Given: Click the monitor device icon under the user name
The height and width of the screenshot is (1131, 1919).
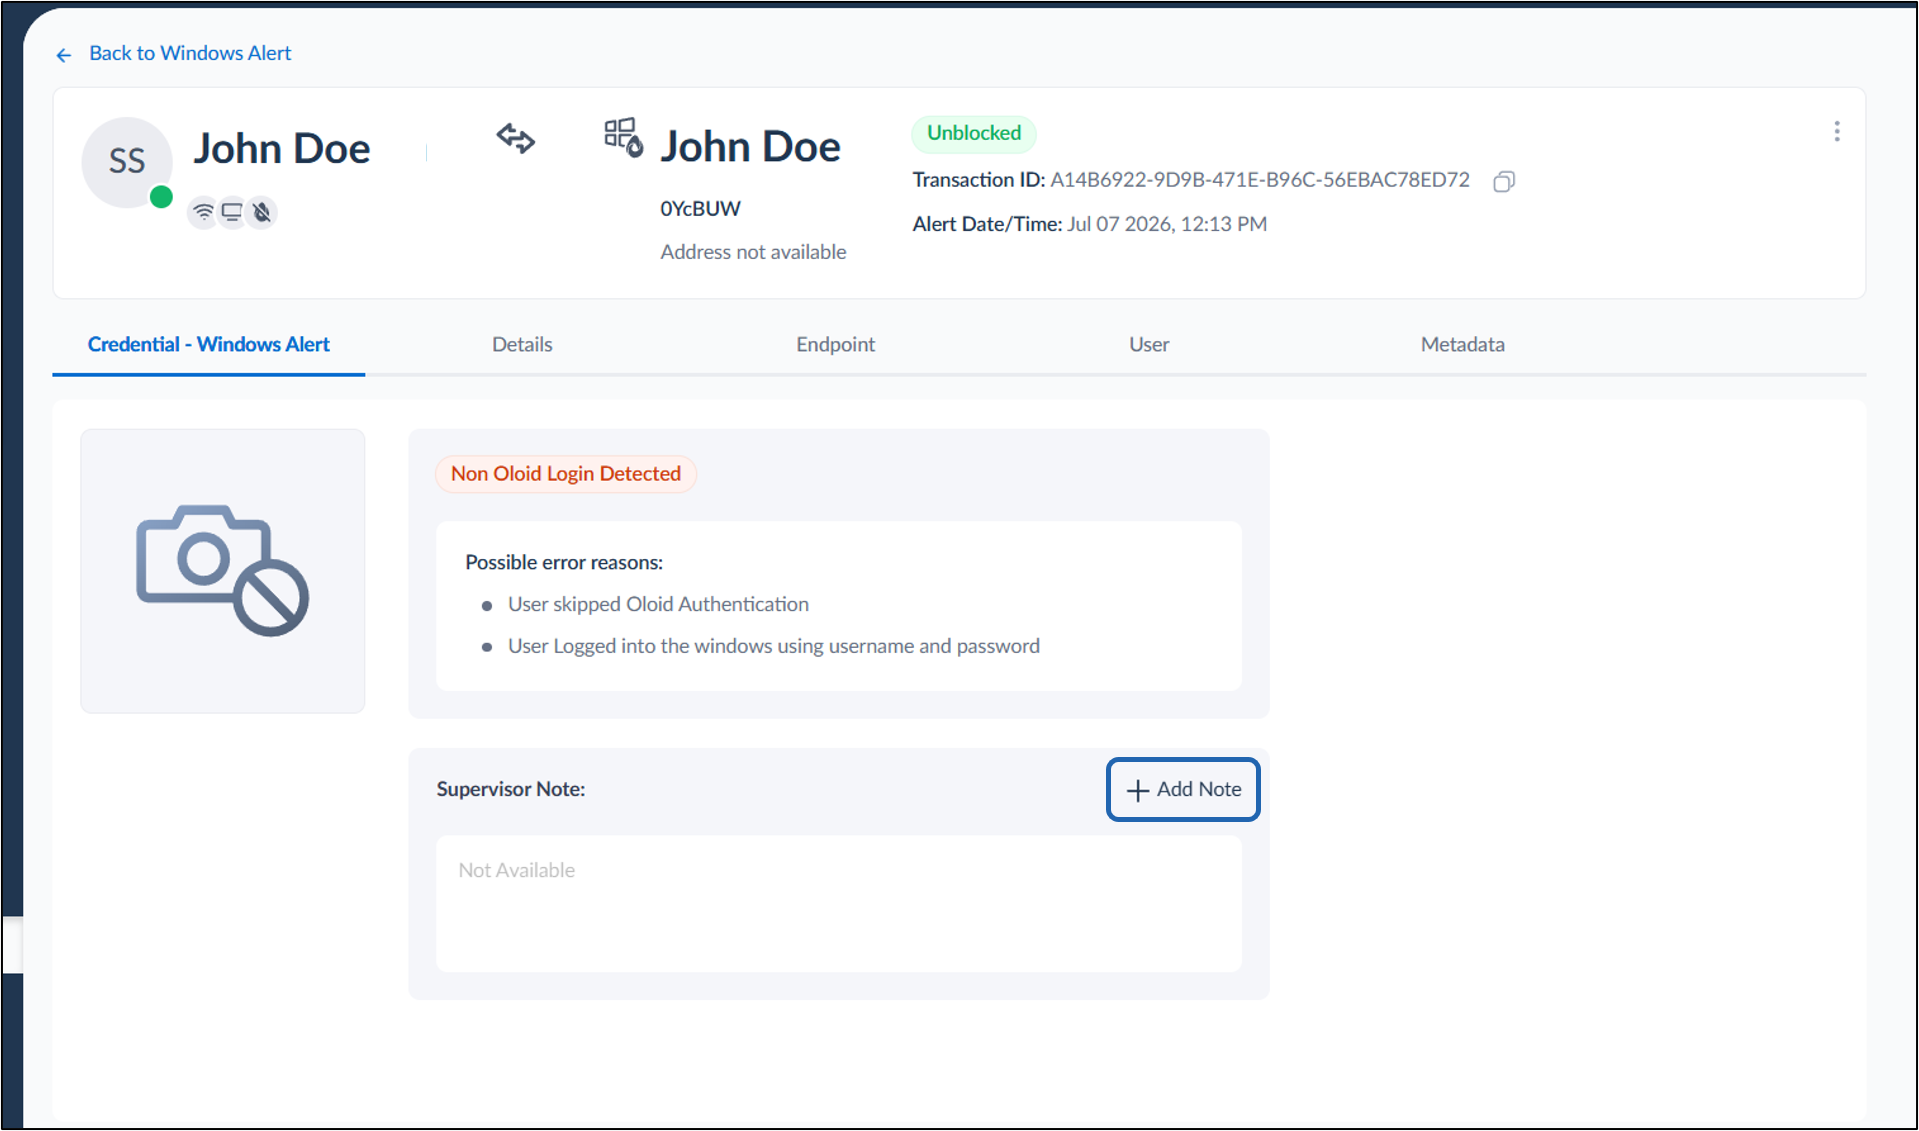Looking at the screenshot, I should click(x=232, y=212).
